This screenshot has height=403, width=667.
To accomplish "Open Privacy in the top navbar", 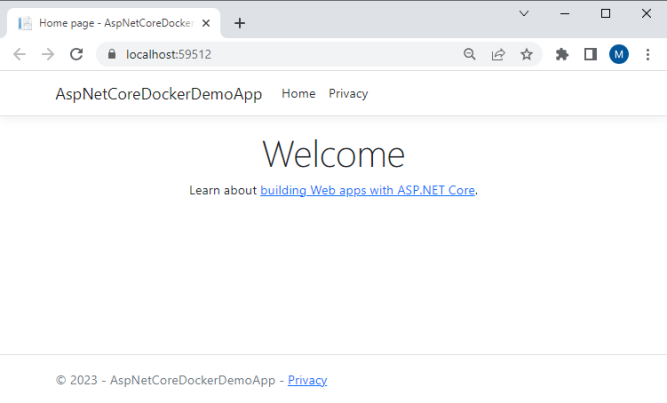I will (348, 94).
